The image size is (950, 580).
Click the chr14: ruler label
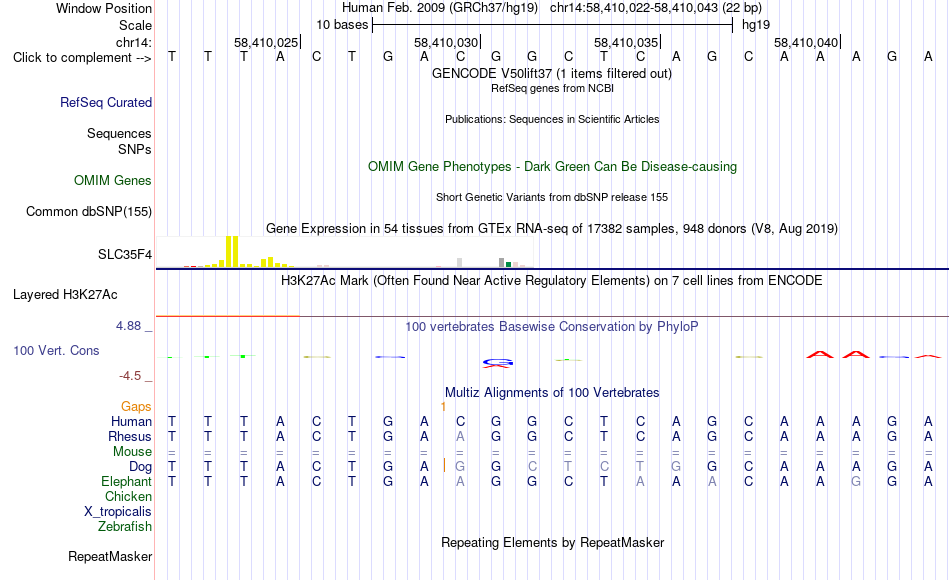click(x=134, y=42)
